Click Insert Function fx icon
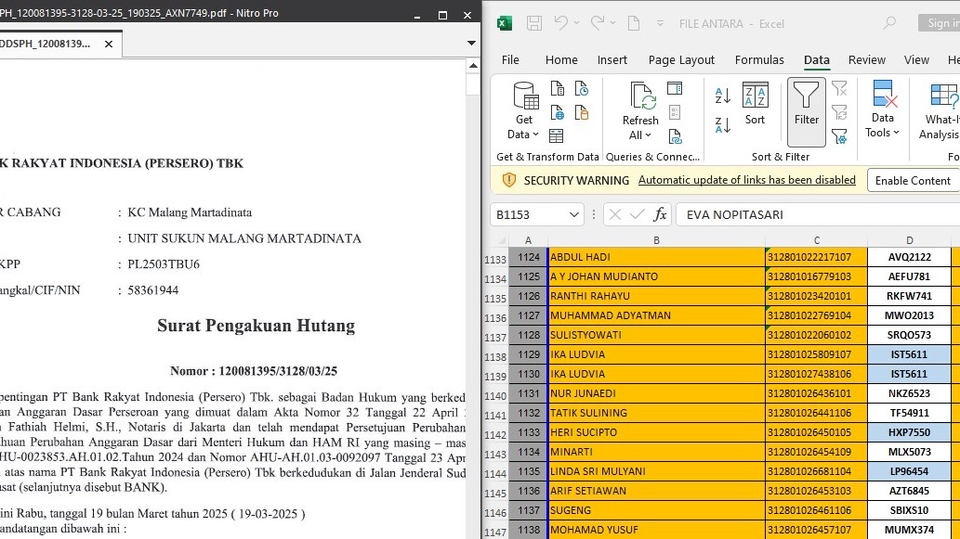 (x=659, y=214)
